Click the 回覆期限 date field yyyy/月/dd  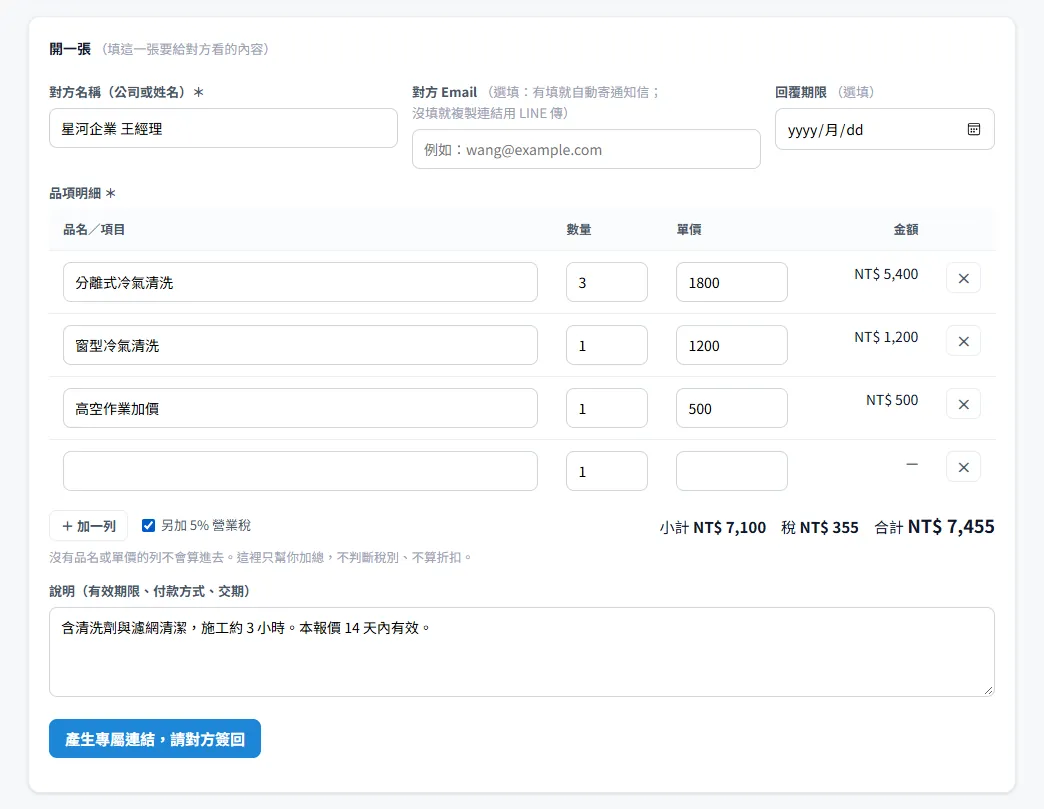click(884, 129)
